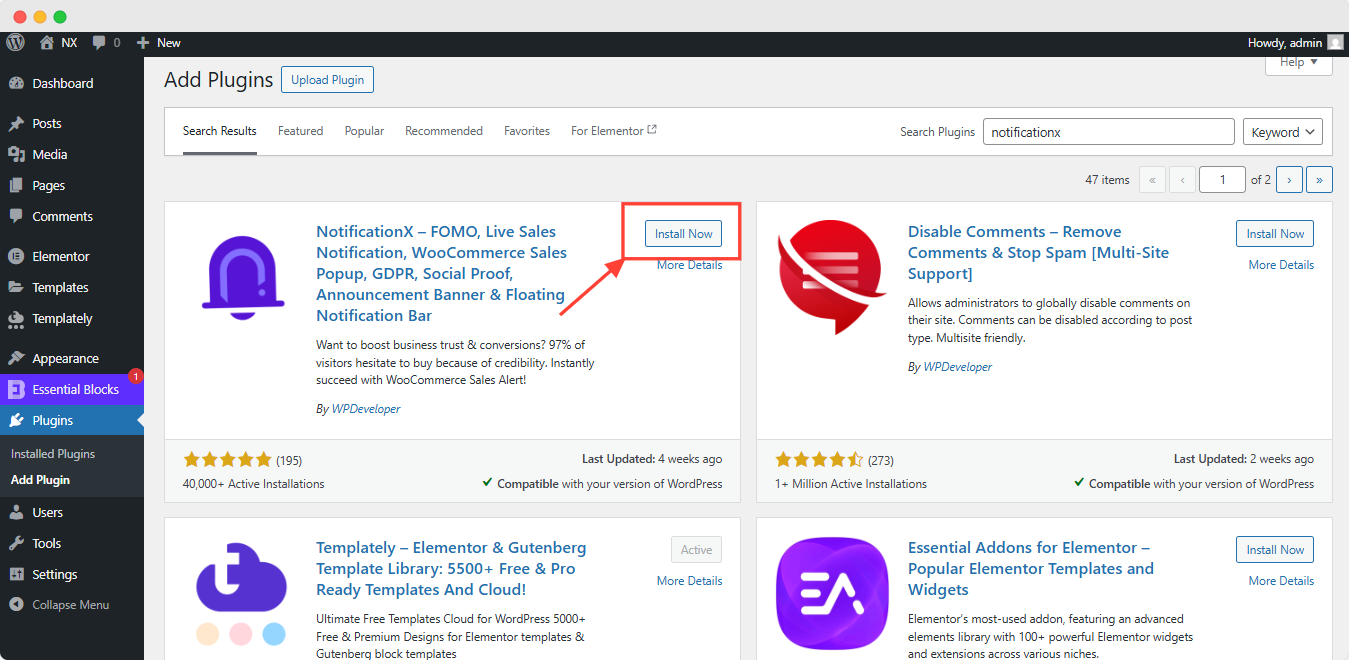The image size is (1349, 660).
Task: Click the Disable Comments star rating
Action: [819, 460]
